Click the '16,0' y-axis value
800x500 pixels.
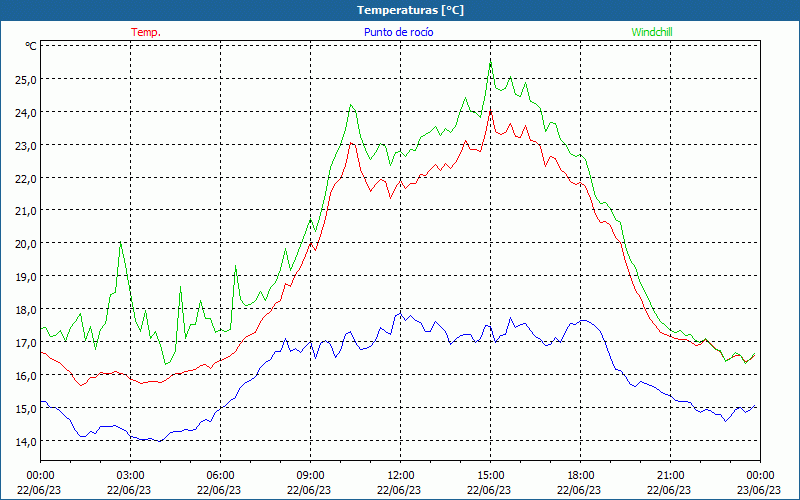pos(28,376)
